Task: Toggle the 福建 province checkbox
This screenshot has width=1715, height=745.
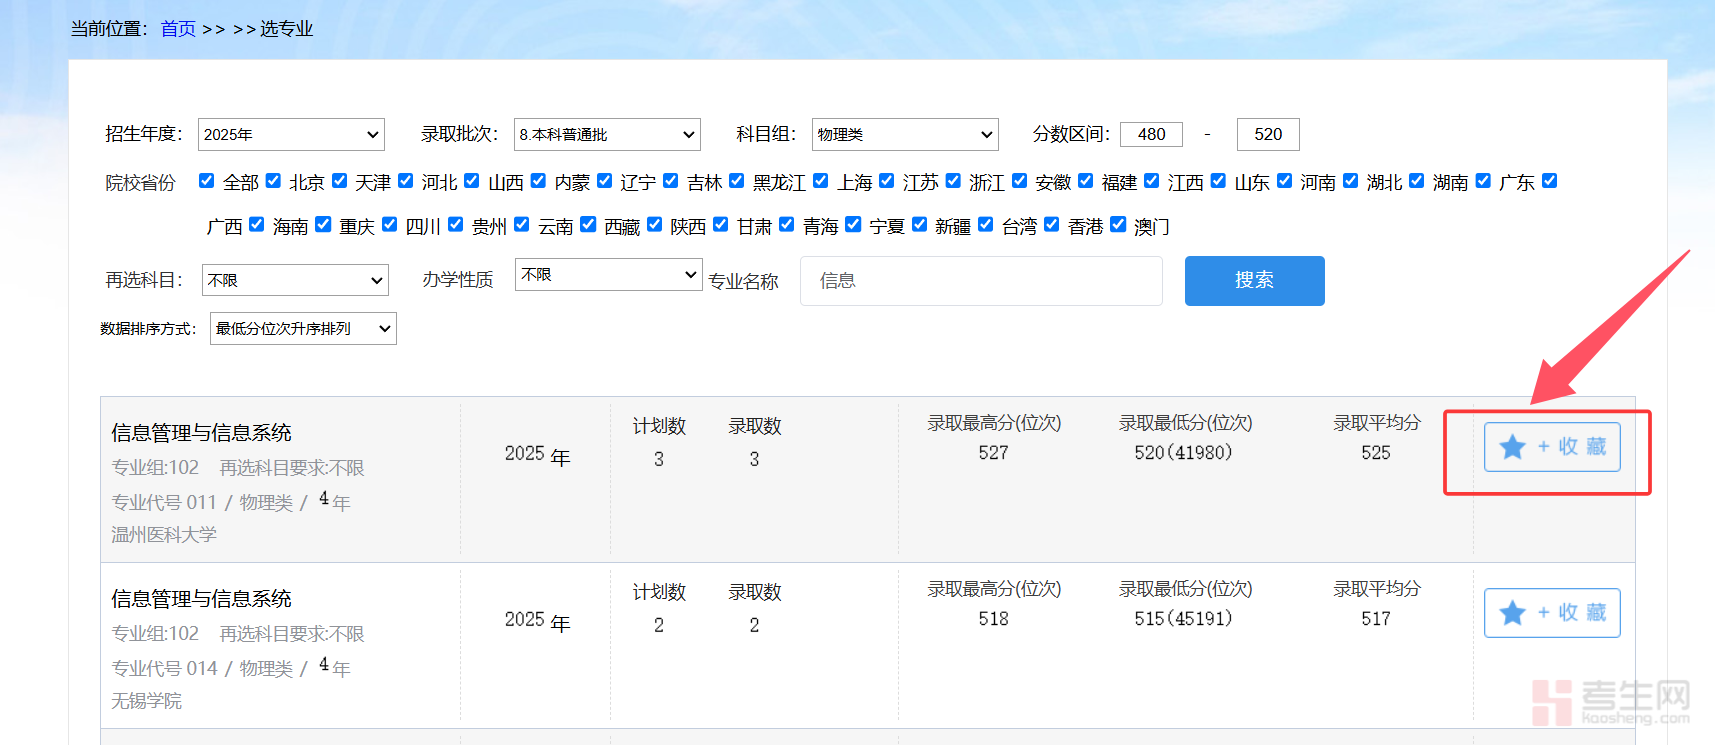Action: click(1085, 181)
